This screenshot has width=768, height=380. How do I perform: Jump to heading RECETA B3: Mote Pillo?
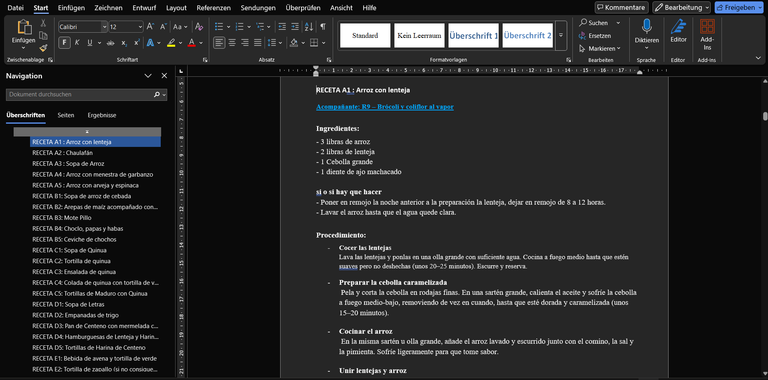click(62, 217)
